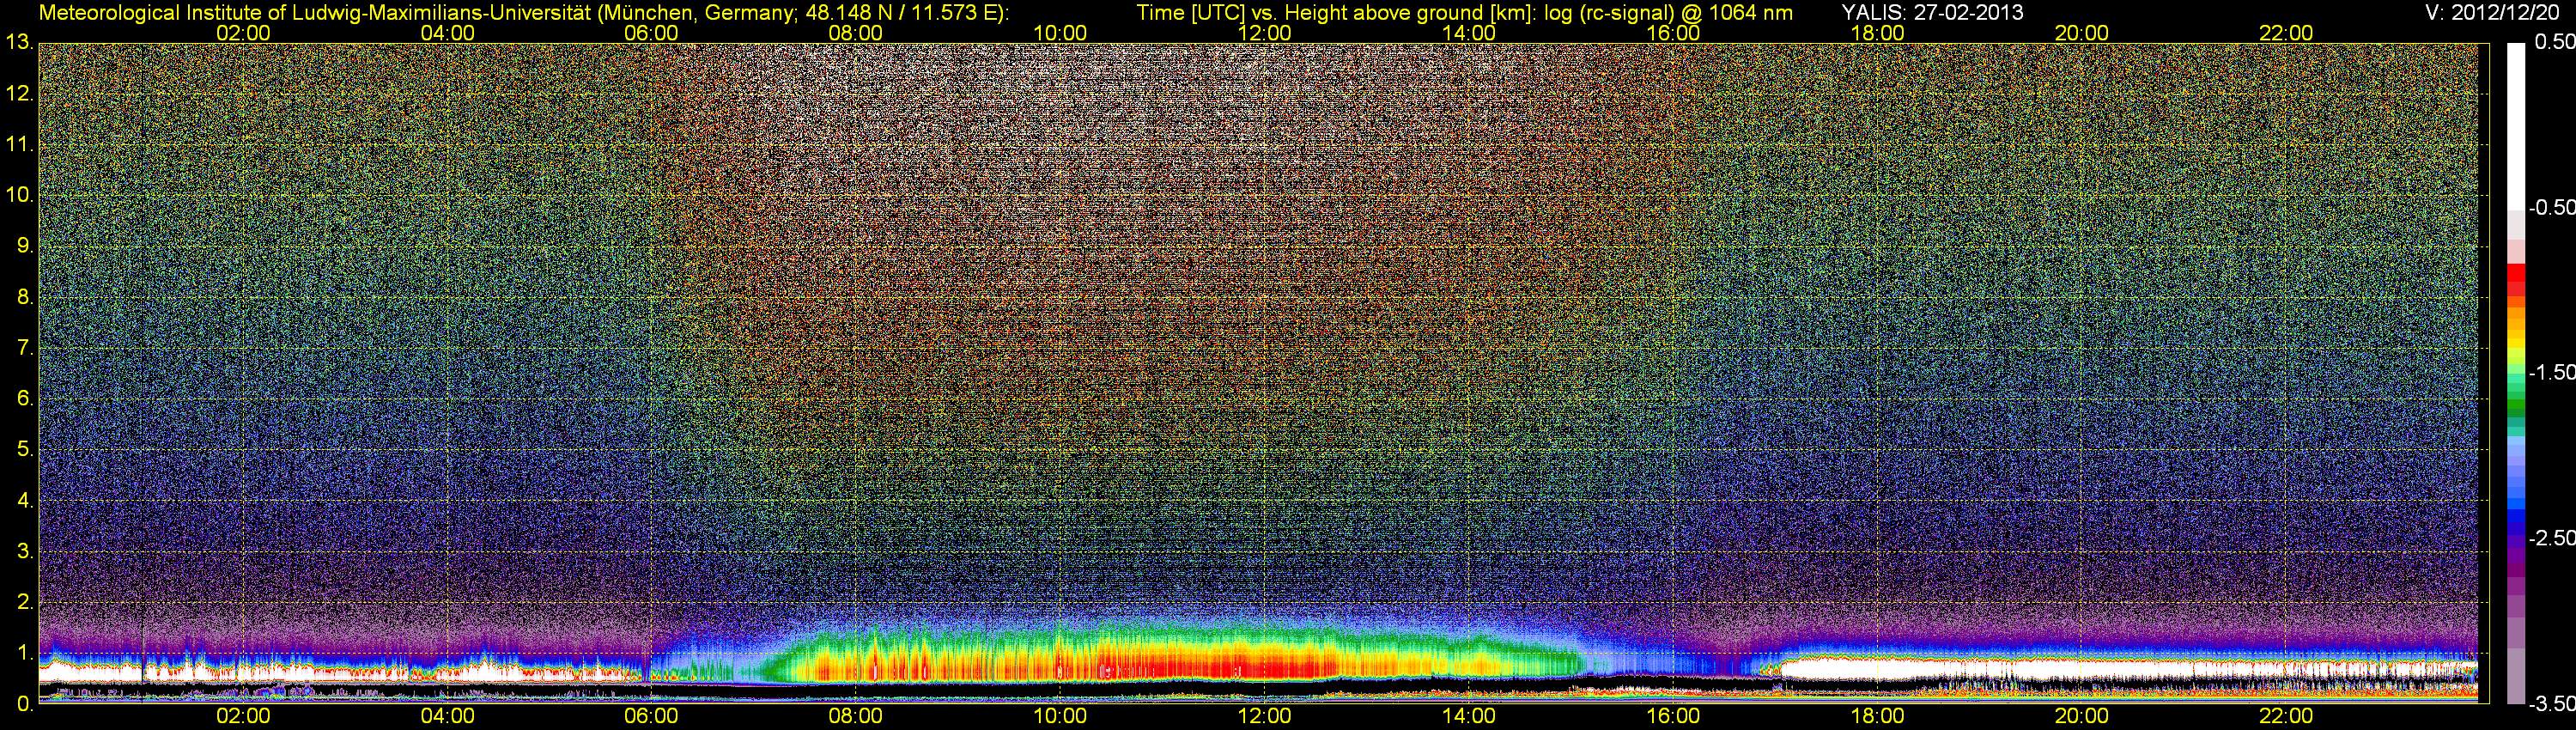Click the 06:00 label on the bottom time axis
2576x730 pixels.
tap(651, 716)
